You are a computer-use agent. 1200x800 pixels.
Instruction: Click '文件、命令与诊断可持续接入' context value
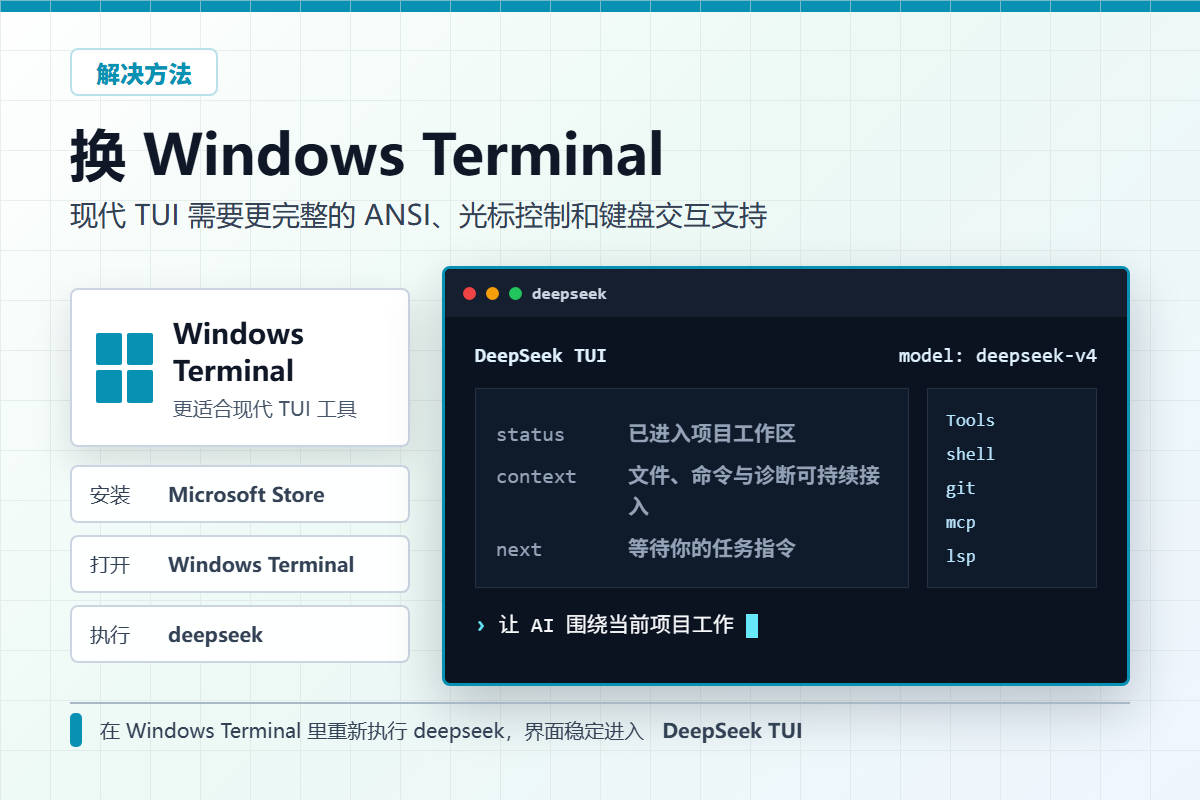pos(754,491)
